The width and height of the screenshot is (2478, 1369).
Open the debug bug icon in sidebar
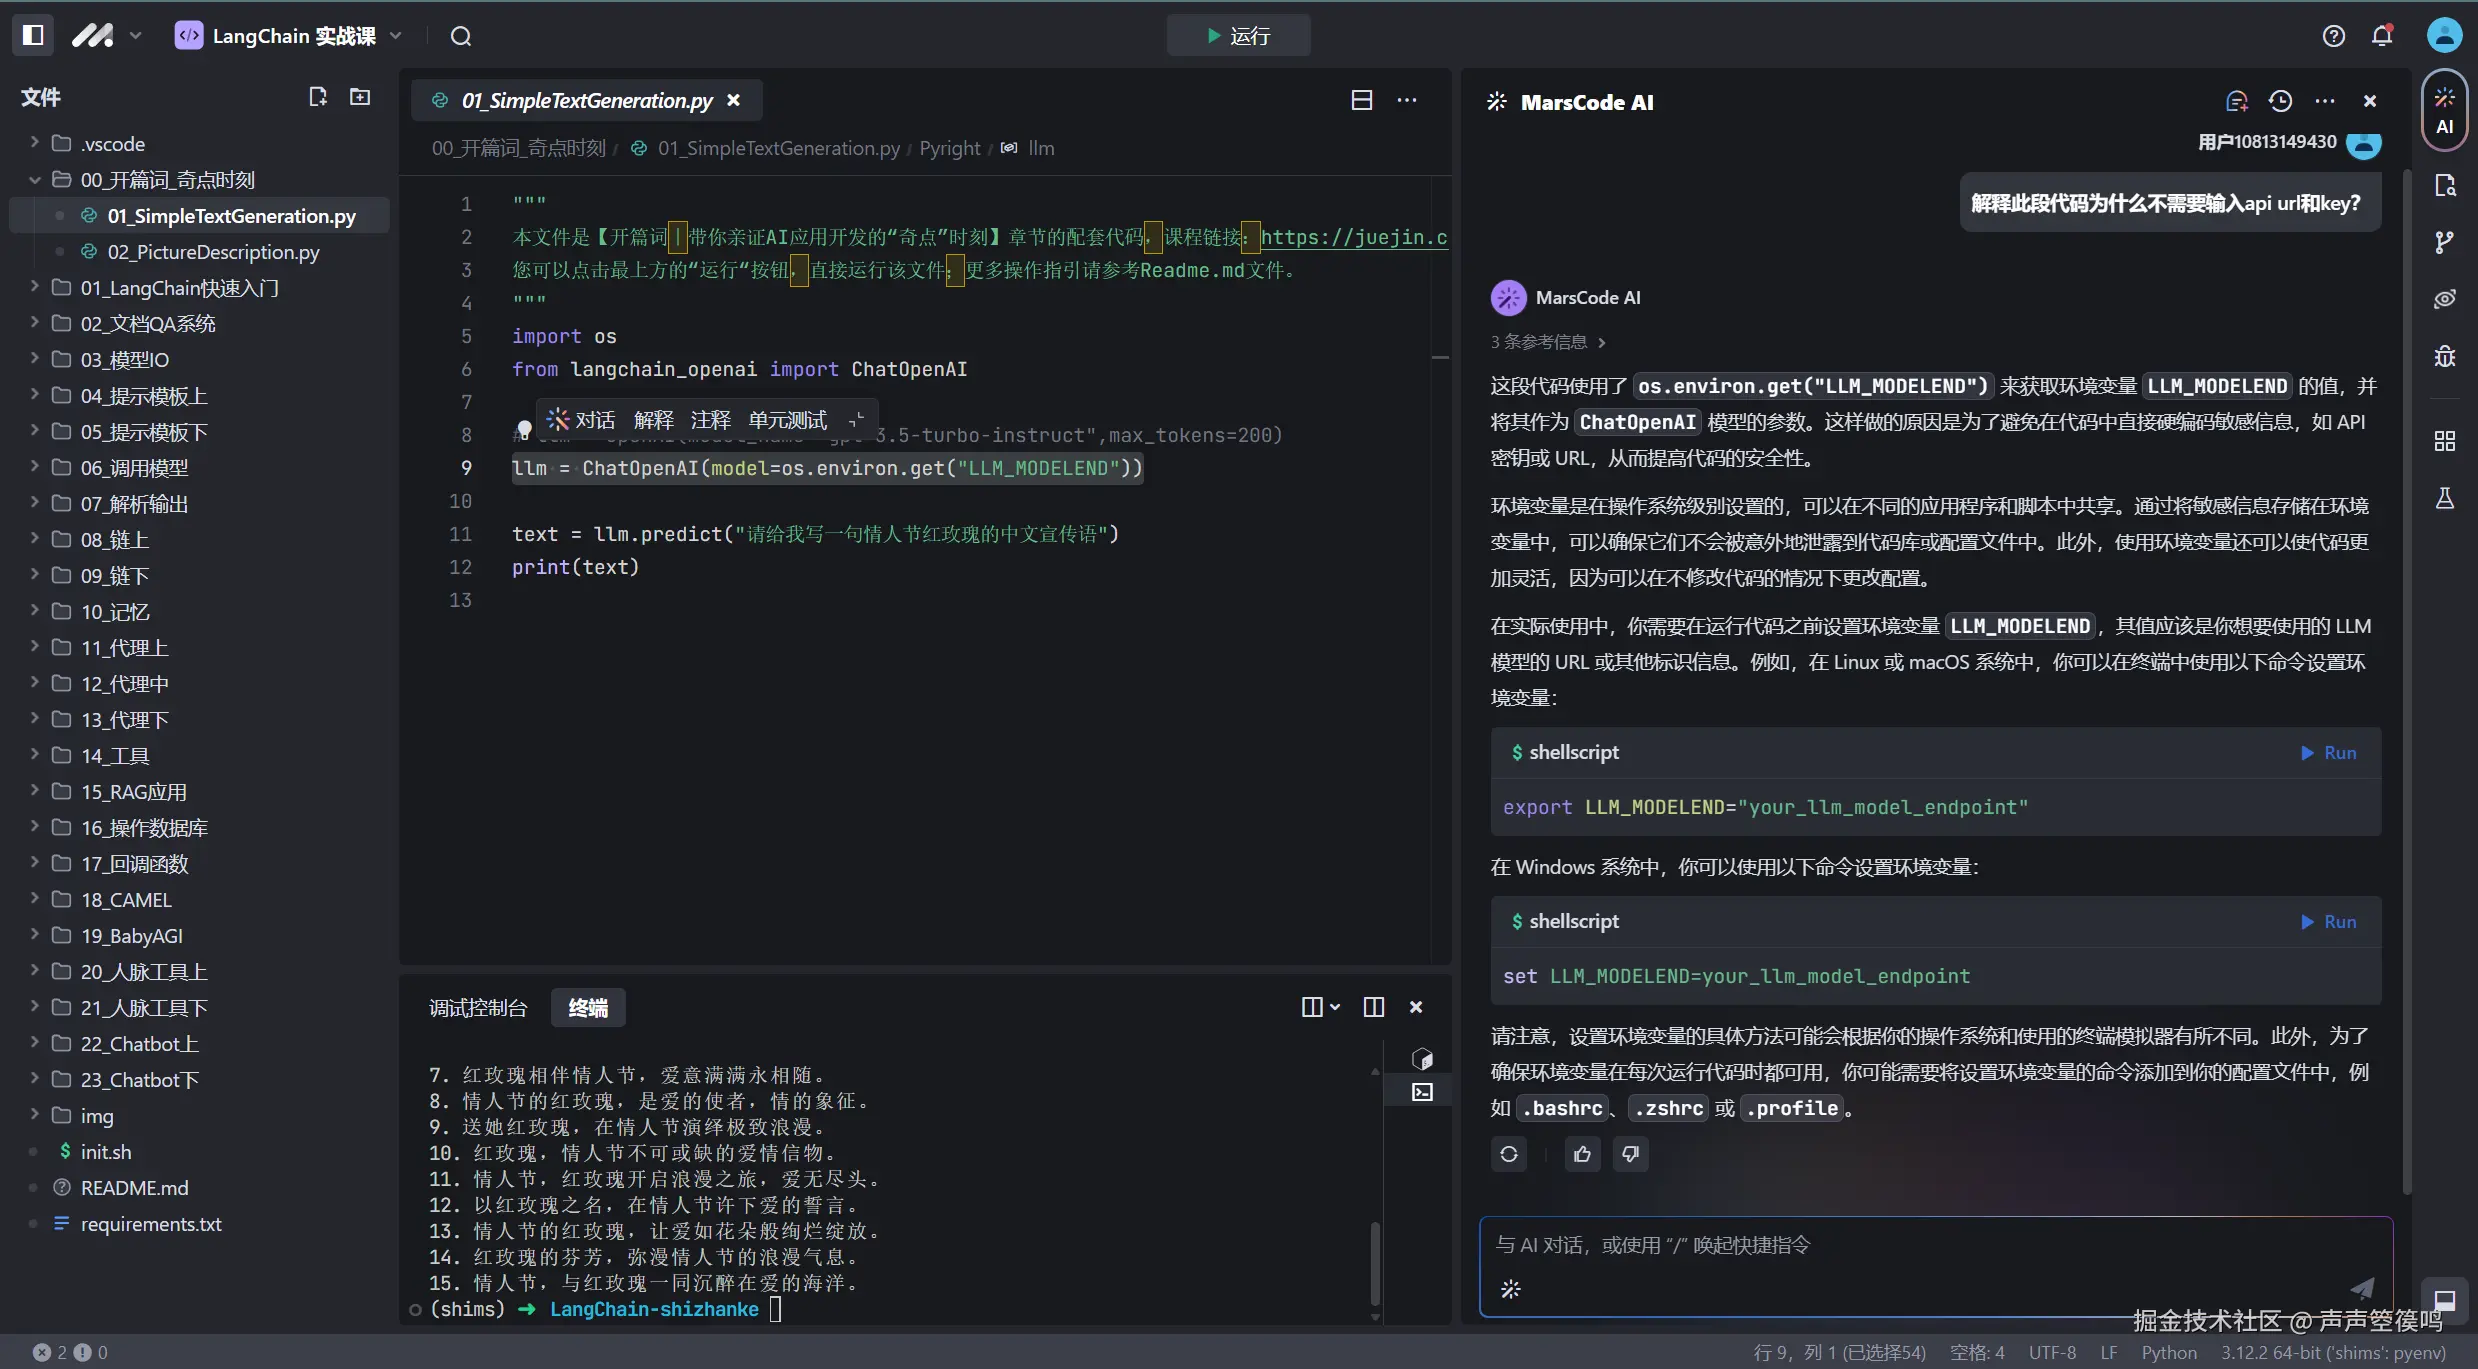(x=2444, y=357)
